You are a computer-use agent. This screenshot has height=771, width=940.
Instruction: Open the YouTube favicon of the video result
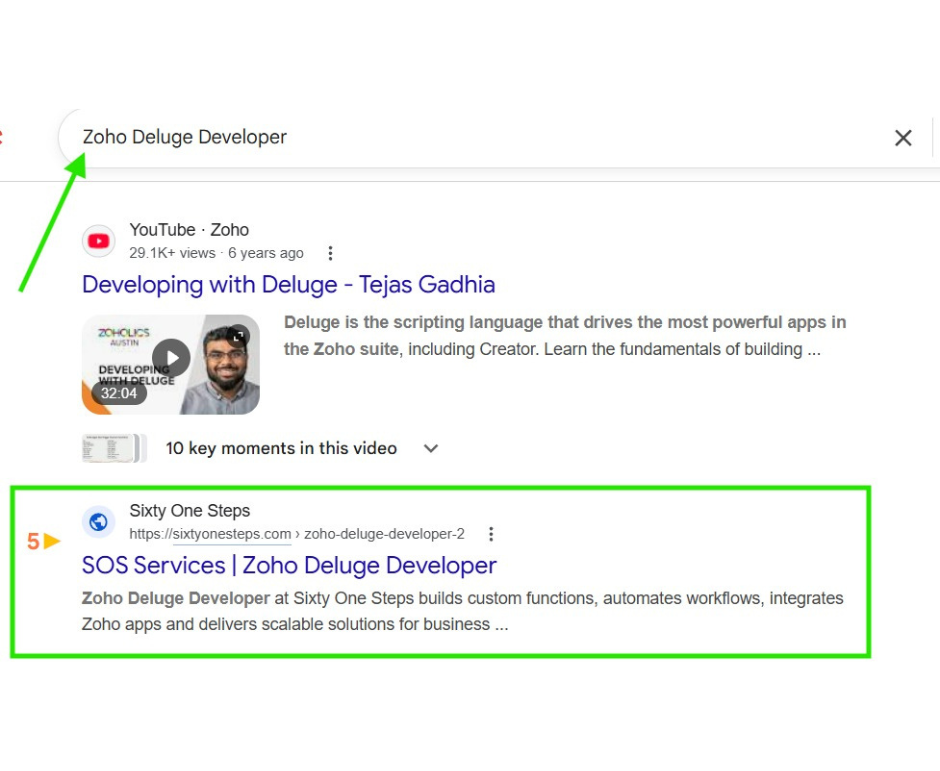click(98, 241)
